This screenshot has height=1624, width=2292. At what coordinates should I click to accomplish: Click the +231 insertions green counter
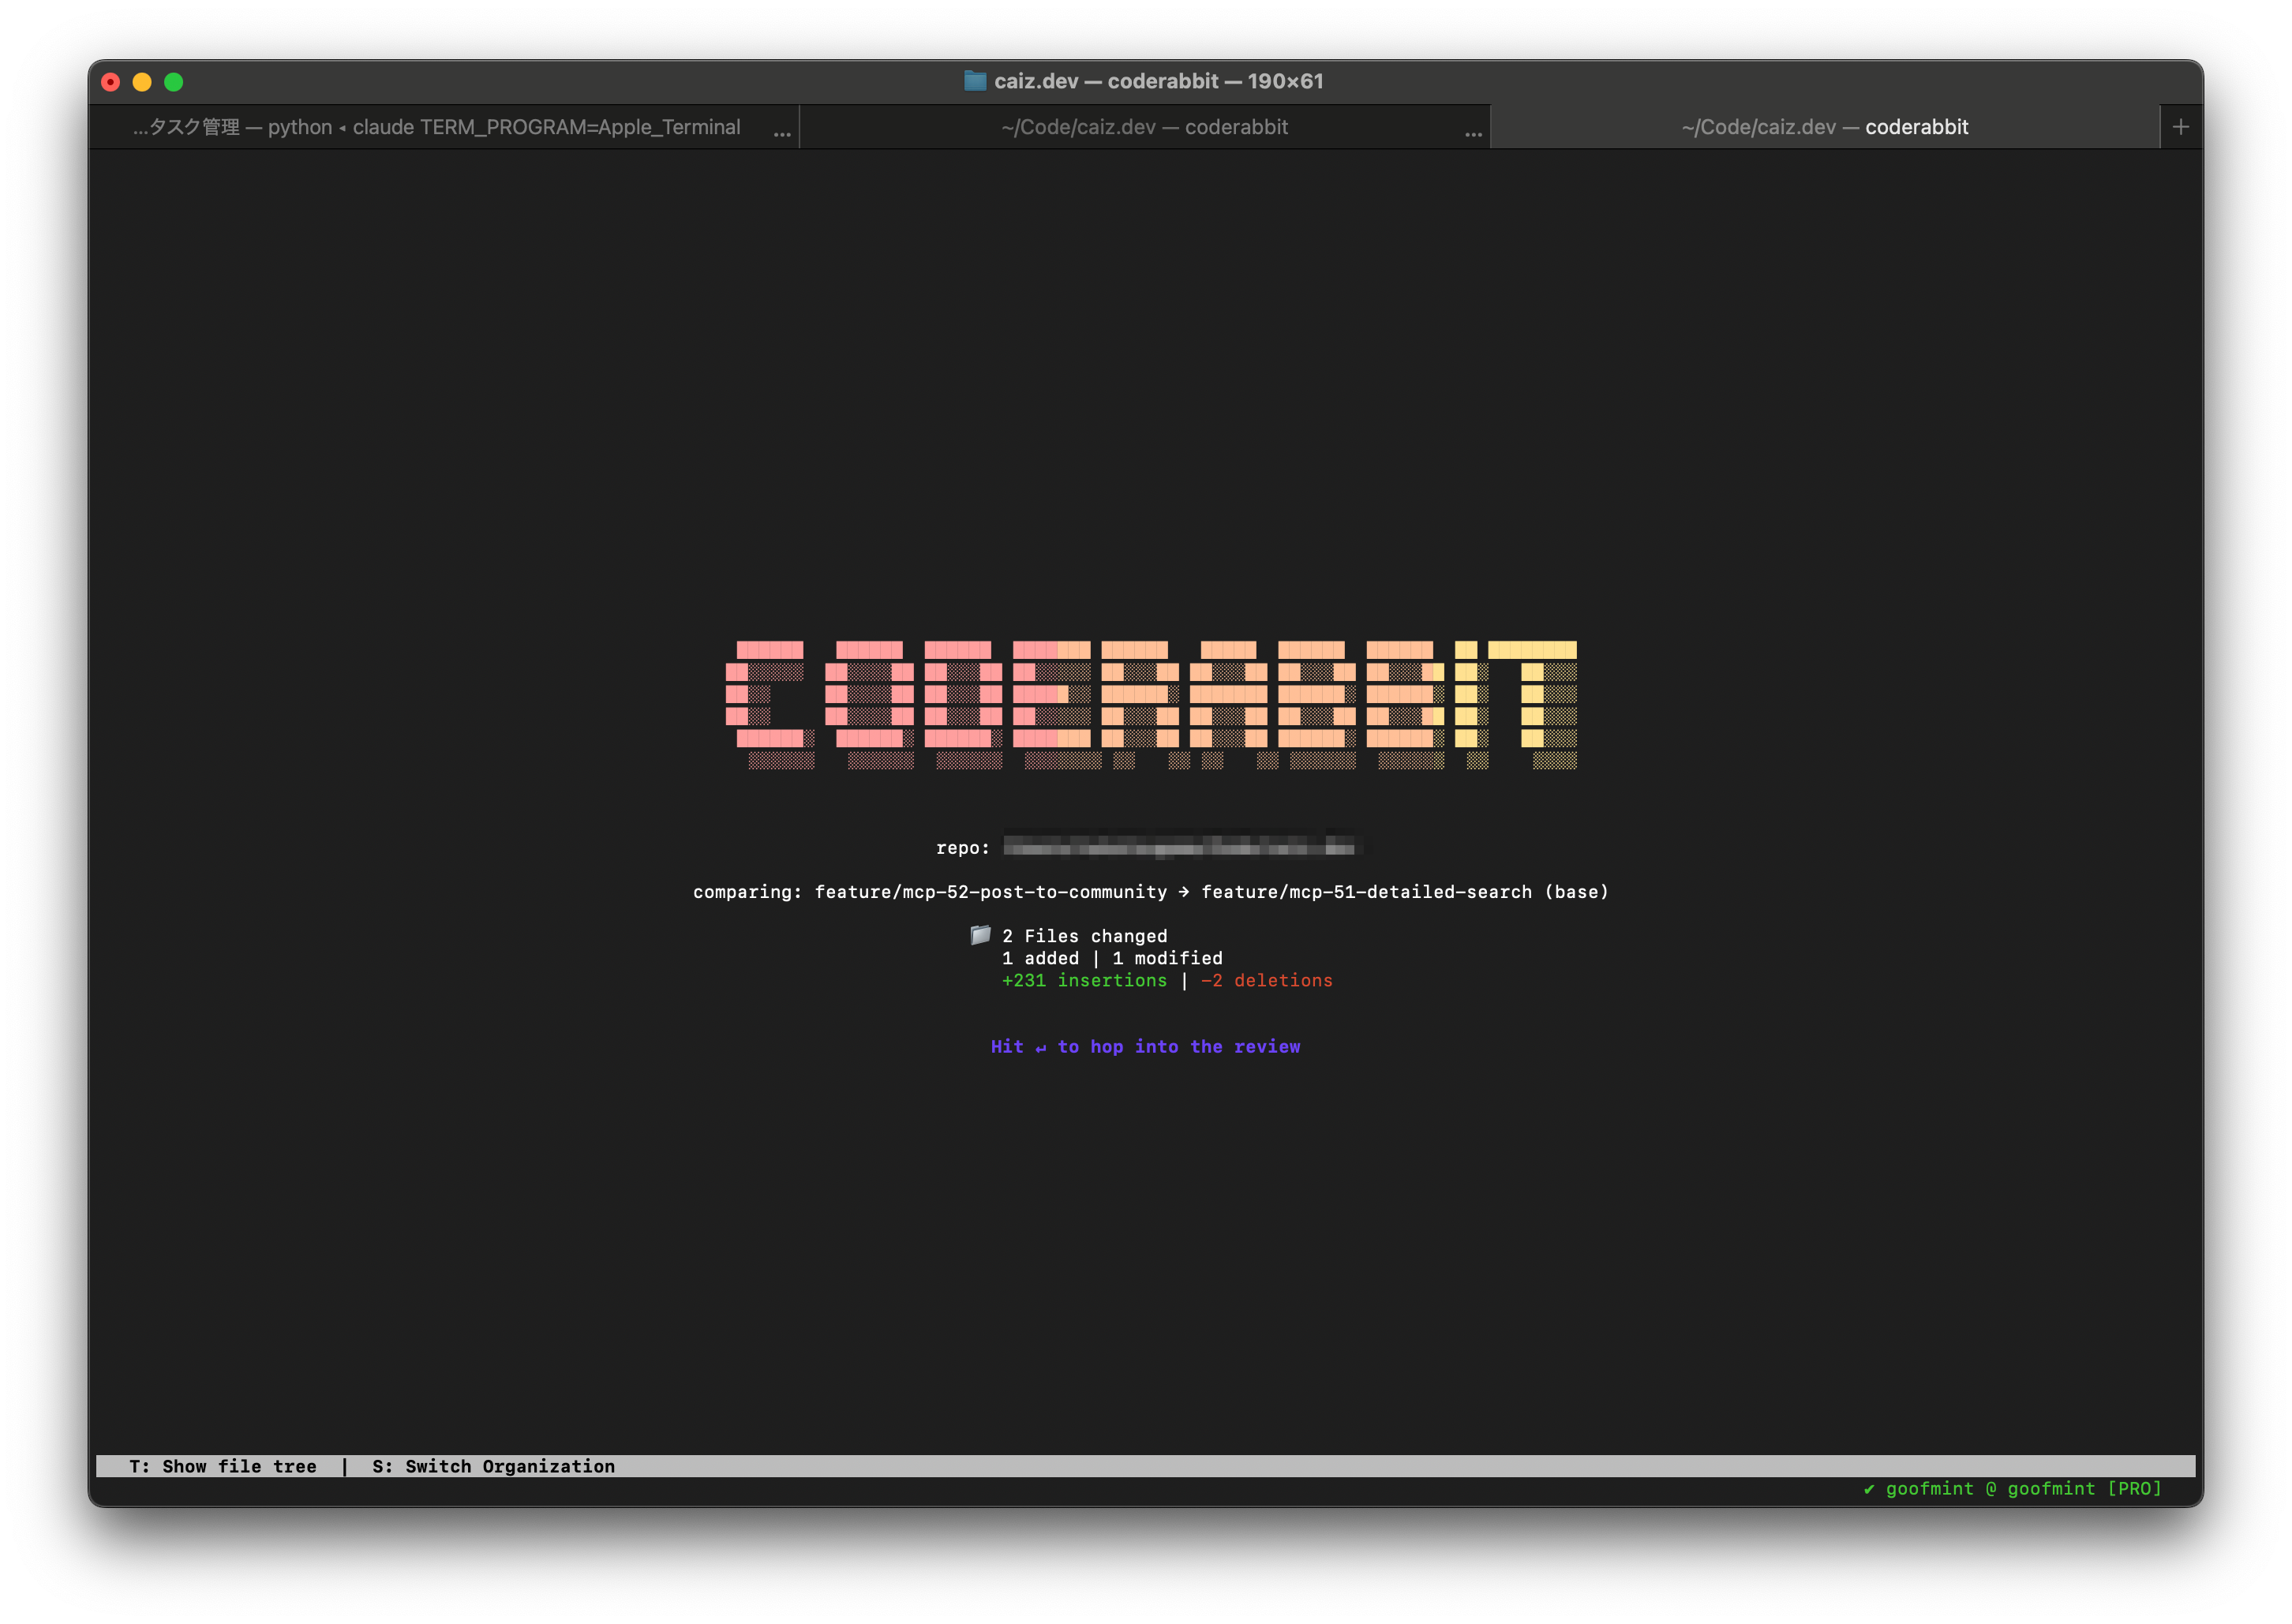pyautogui.click(x=1084, y=980)
